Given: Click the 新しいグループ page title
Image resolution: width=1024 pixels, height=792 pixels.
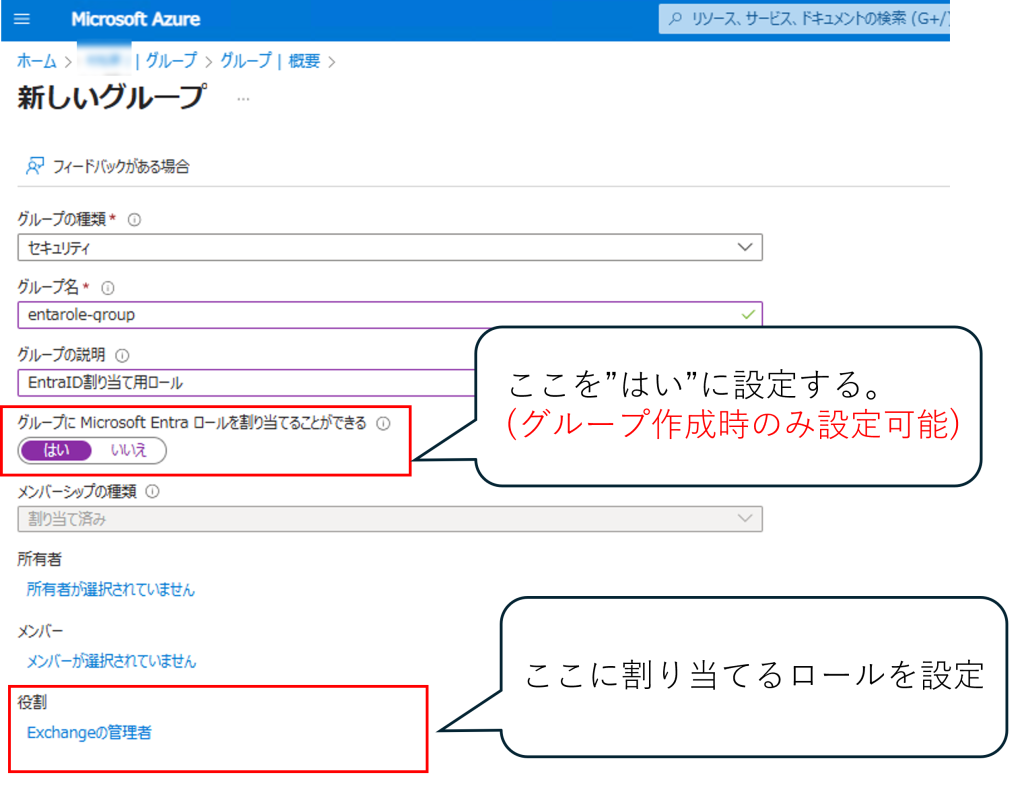Looking at the screenshot, I should [112, 97].
